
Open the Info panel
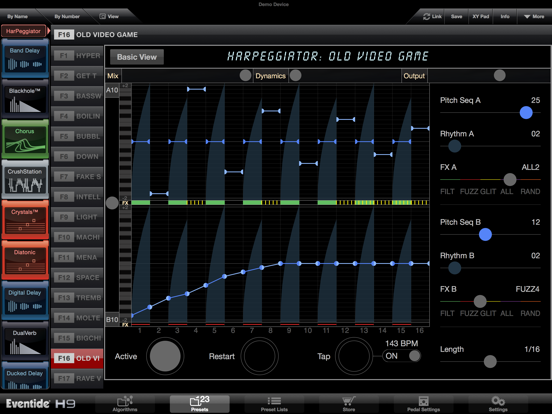click(505, 17)
